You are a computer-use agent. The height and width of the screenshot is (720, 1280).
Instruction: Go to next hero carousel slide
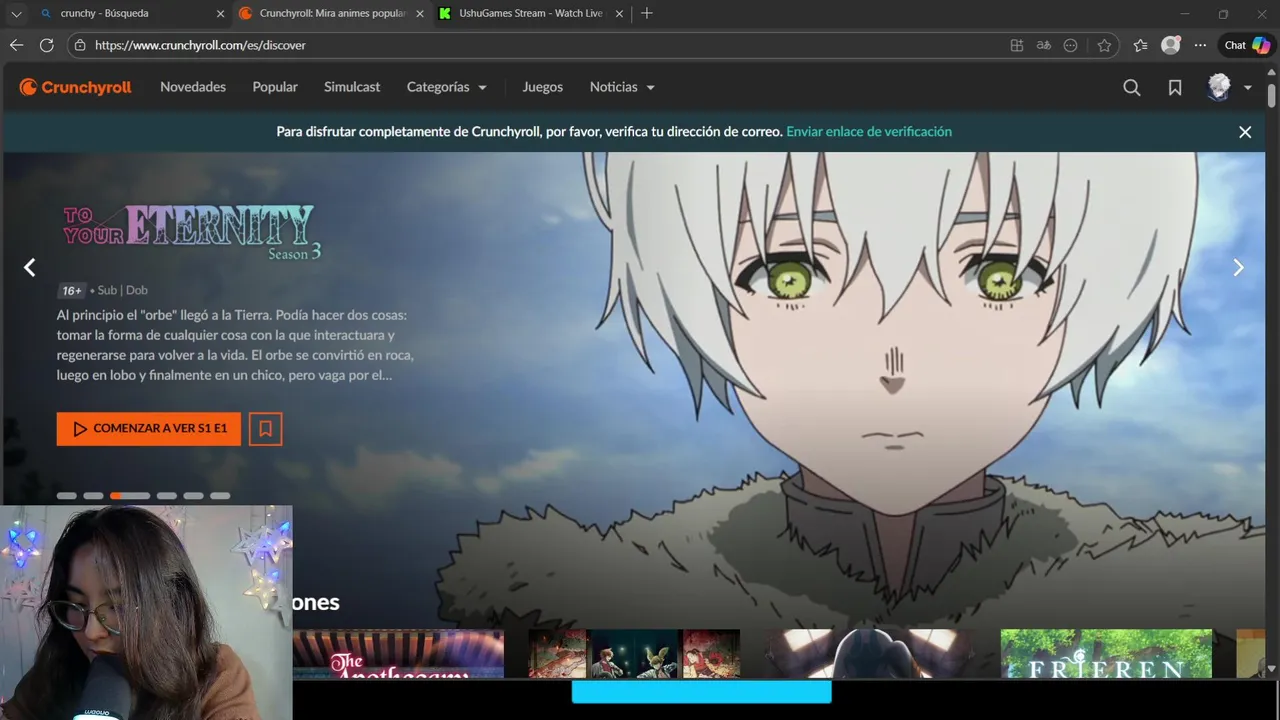pos(1238,267)
